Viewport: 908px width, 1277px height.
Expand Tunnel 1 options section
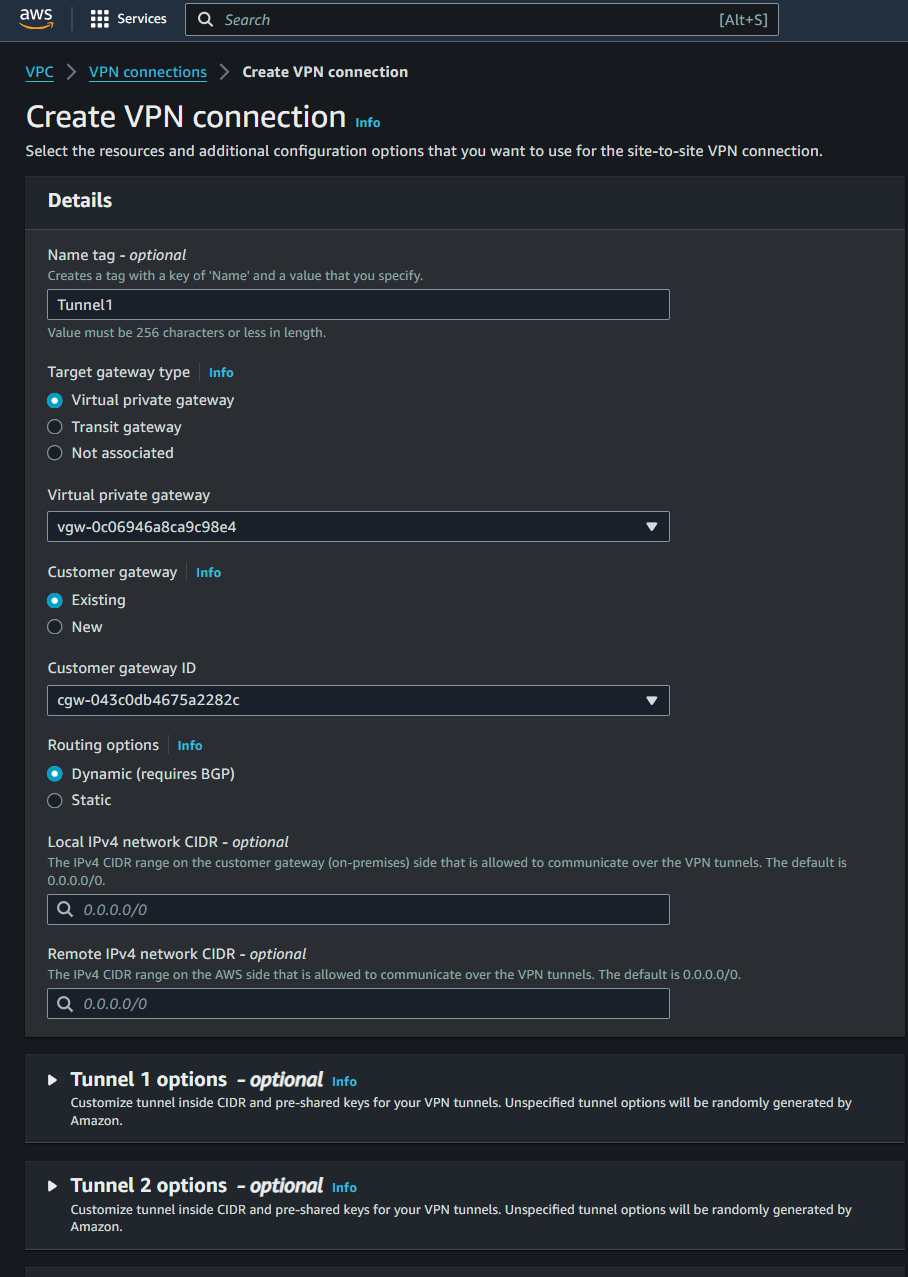52,1080
